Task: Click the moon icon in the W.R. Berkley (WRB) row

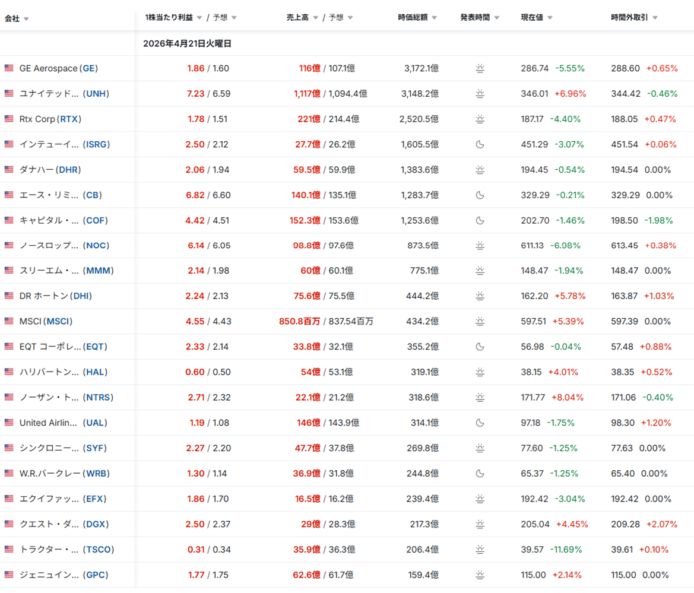Action: (x=481, y=473)
